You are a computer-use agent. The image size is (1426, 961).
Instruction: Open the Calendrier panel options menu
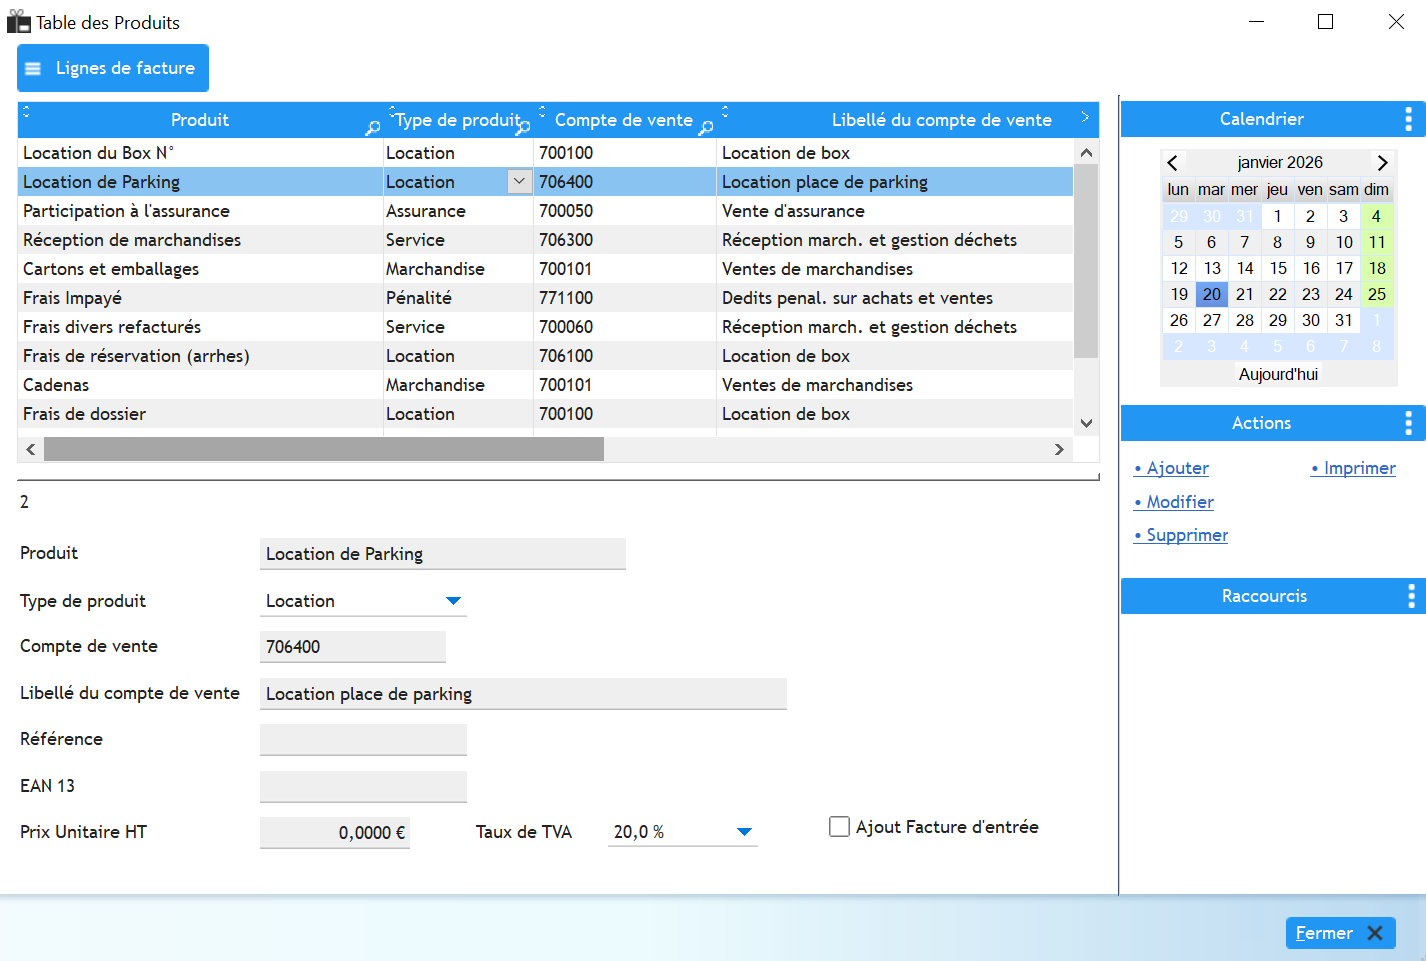(1408, 119)
